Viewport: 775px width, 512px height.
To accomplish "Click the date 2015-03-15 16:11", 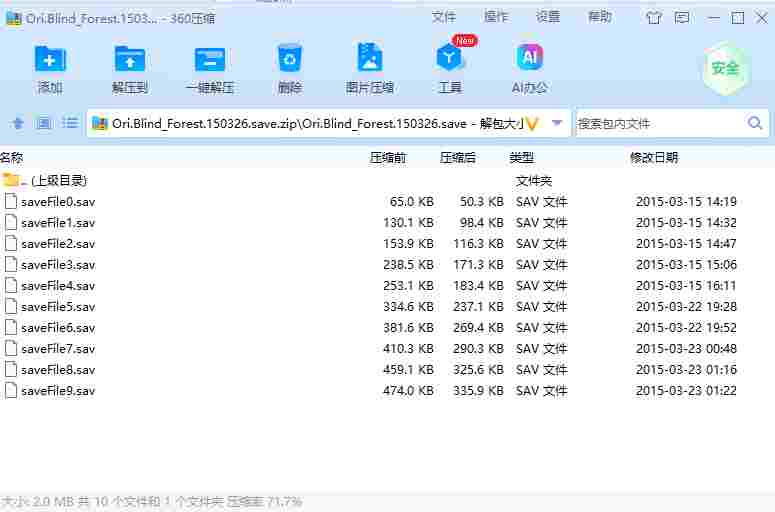I will (x=686, y=286).
